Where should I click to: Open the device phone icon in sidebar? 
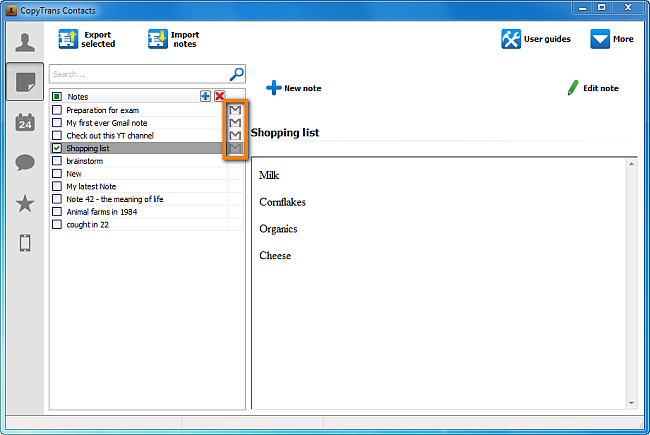pyautogui.click(x=25, y=243)
